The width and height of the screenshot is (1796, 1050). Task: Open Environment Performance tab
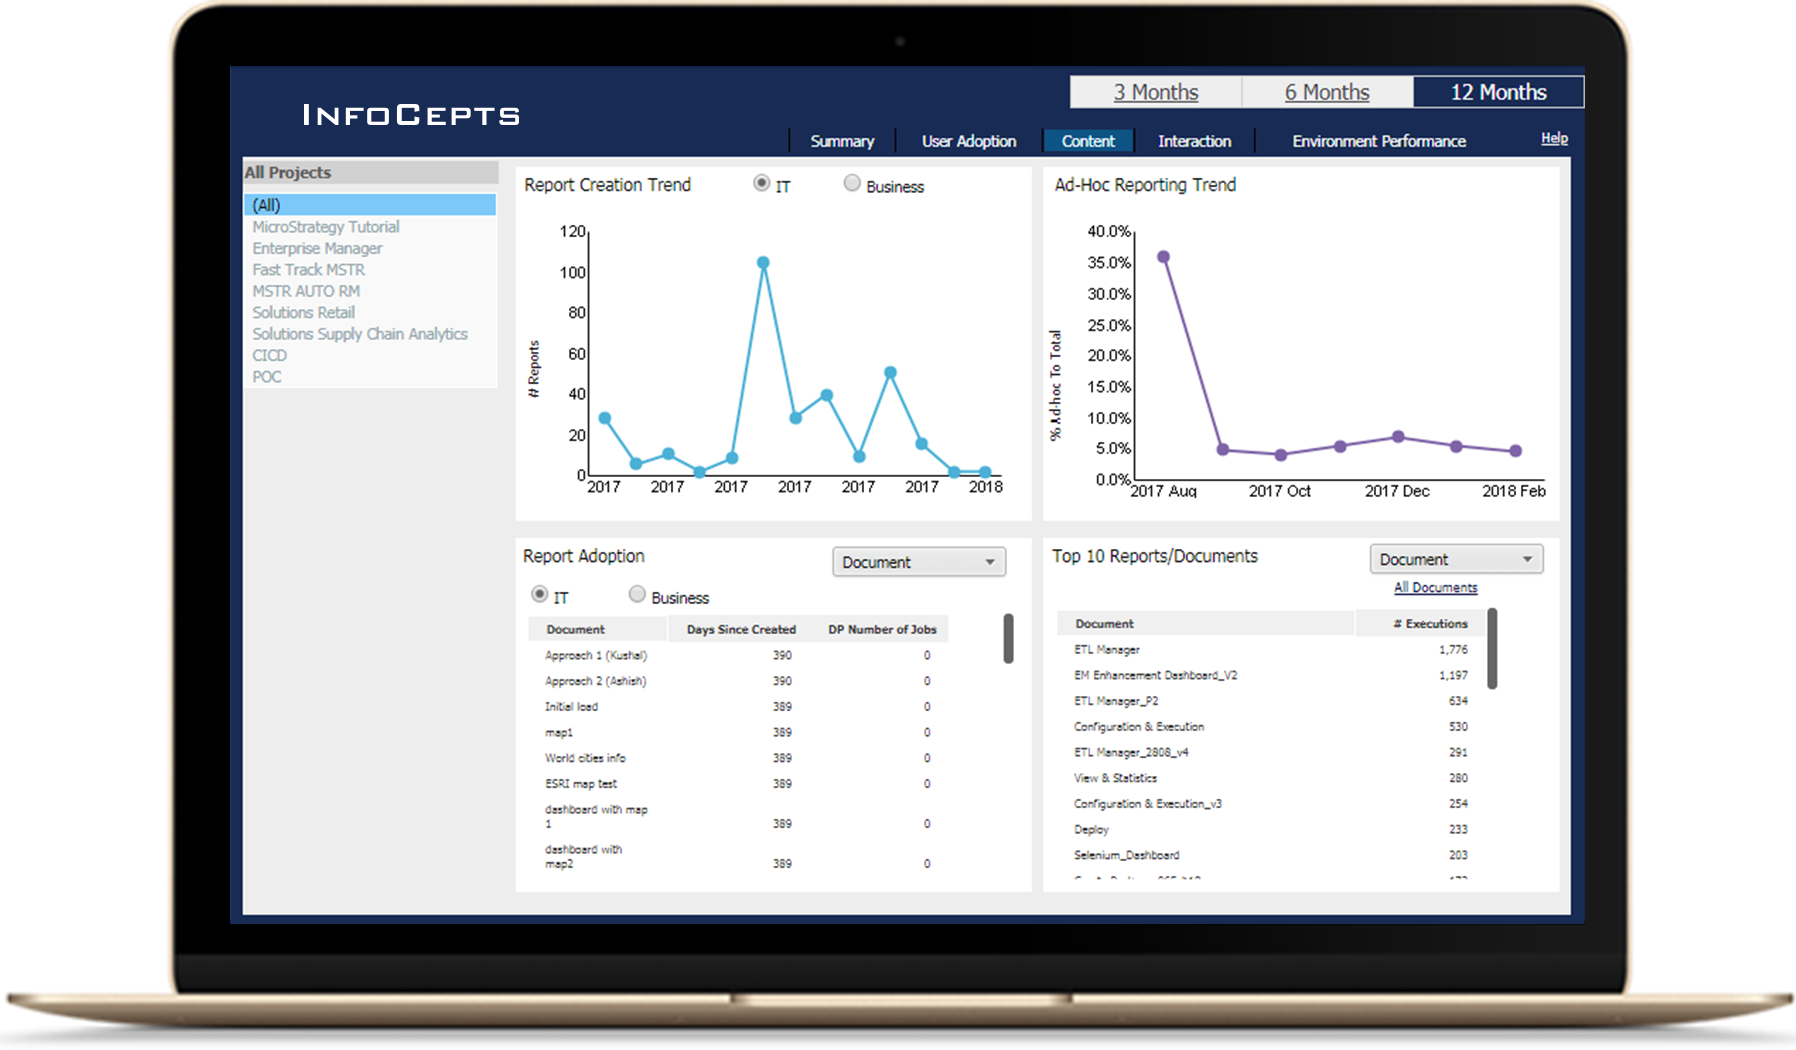1378,141
